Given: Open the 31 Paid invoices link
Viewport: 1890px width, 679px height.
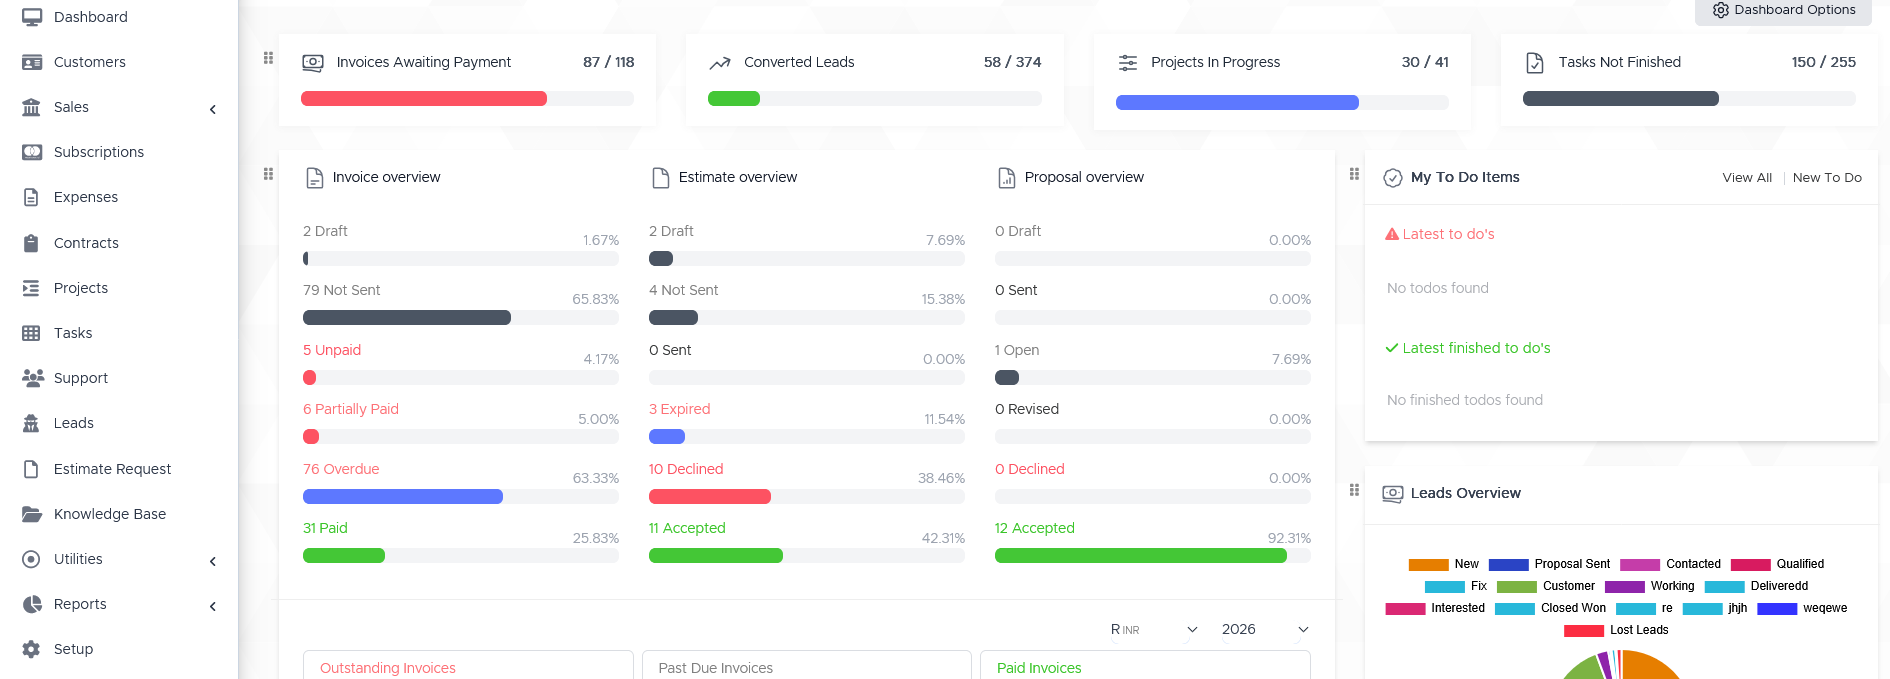Looking at the screenshot, I should (325, 528).
